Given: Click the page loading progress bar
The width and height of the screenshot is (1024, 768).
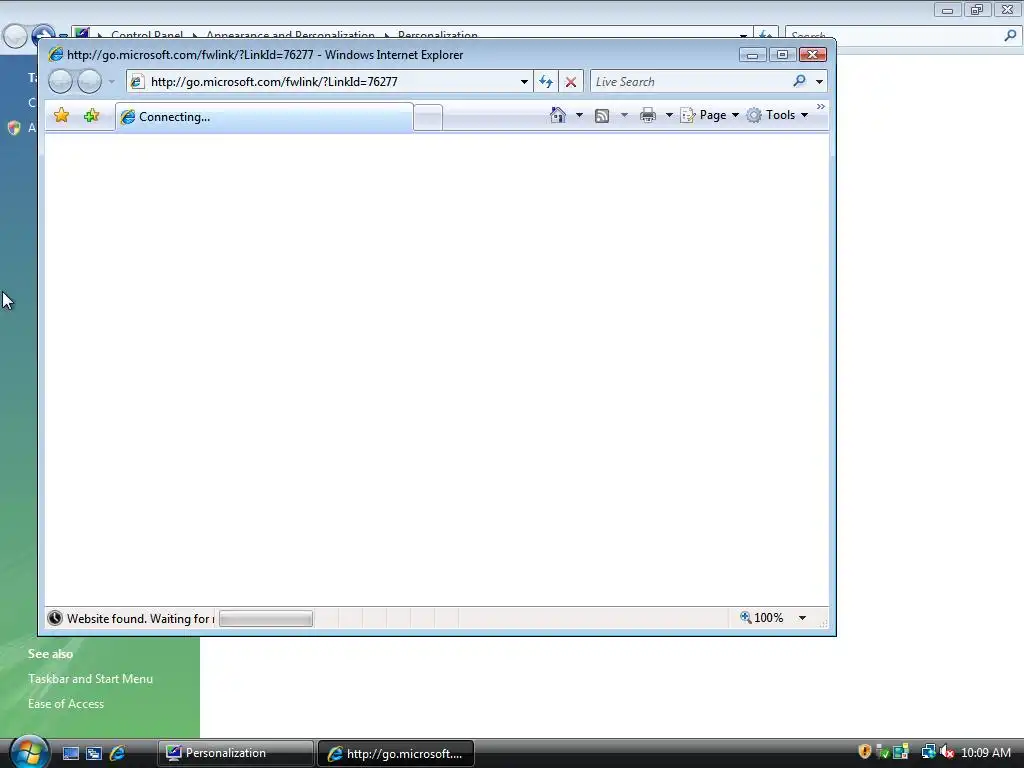Looking at the screenshot, I should (x=266, y=618).
